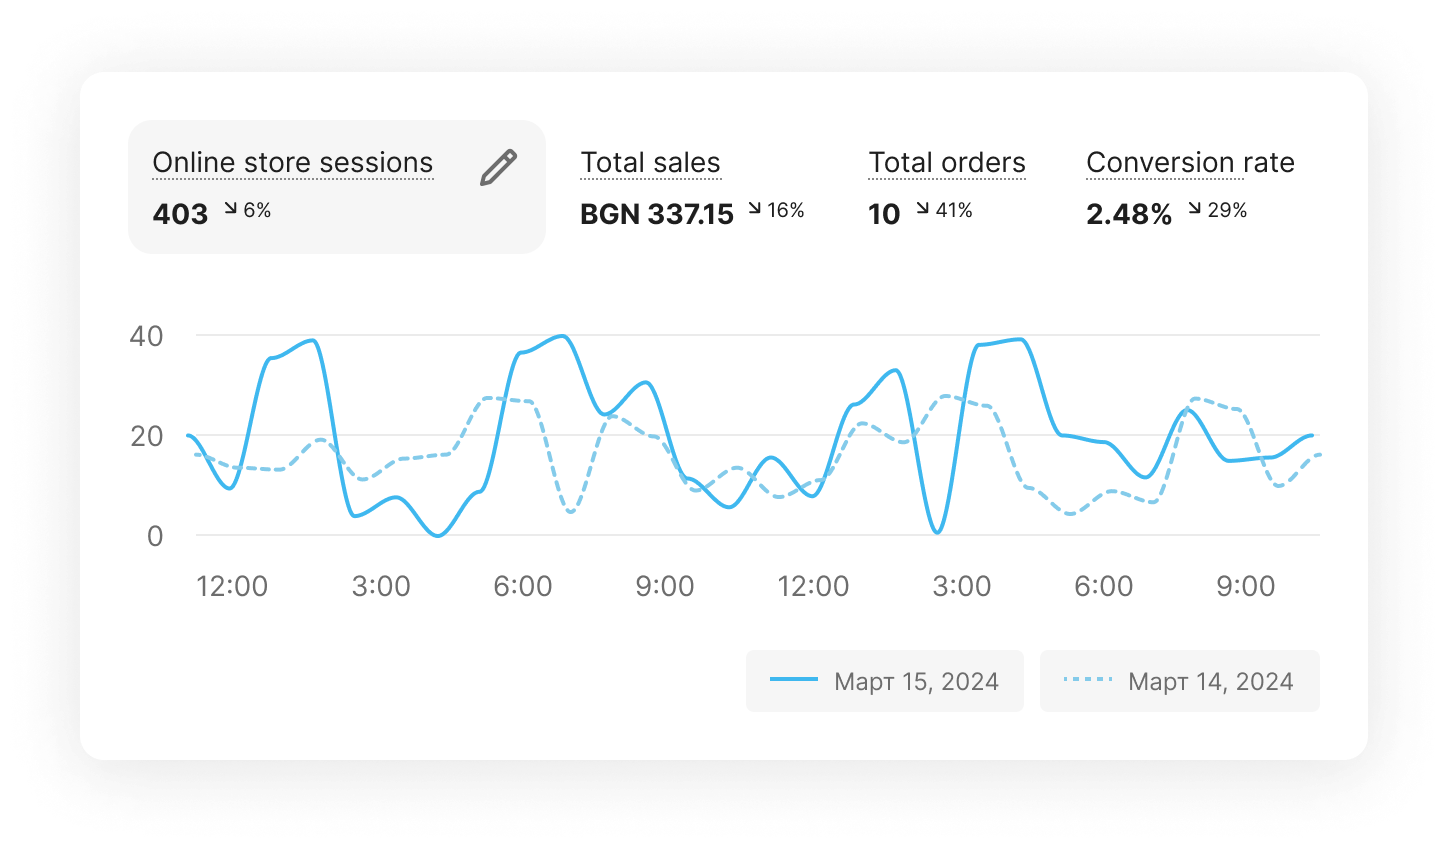Click the 10 total orders value
This screenshot has height=848, width=1448.
(x=884, y=214)
